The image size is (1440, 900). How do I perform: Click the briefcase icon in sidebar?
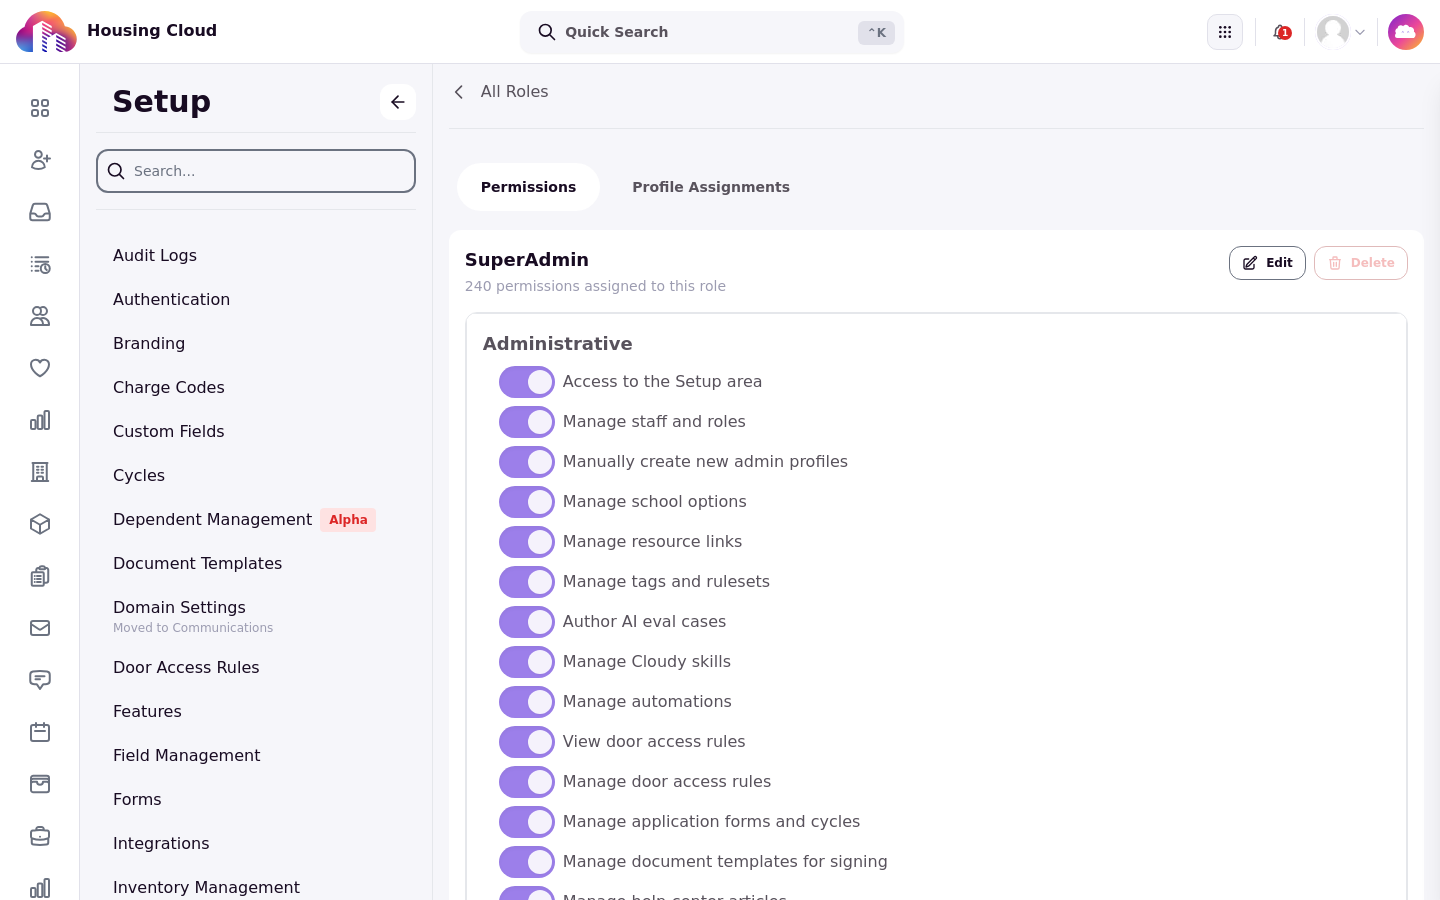[x=40, y=836]
